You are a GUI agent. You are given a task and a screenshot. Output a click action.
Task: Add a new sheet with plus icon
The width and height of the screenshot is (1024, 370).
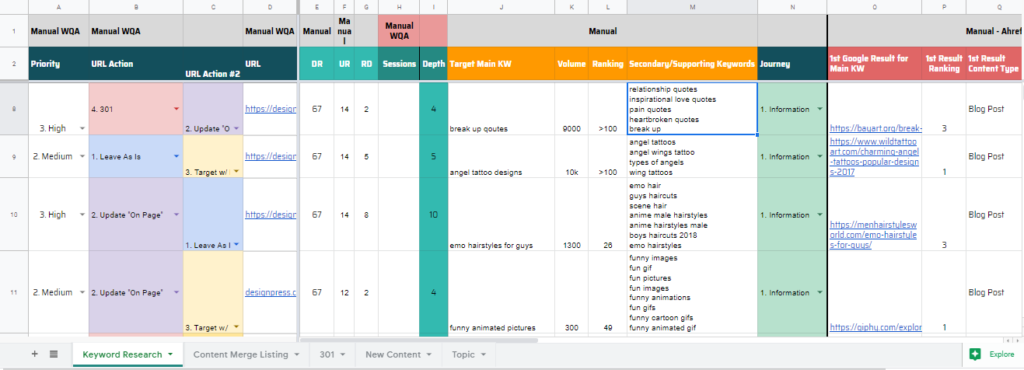click(35, 354)
